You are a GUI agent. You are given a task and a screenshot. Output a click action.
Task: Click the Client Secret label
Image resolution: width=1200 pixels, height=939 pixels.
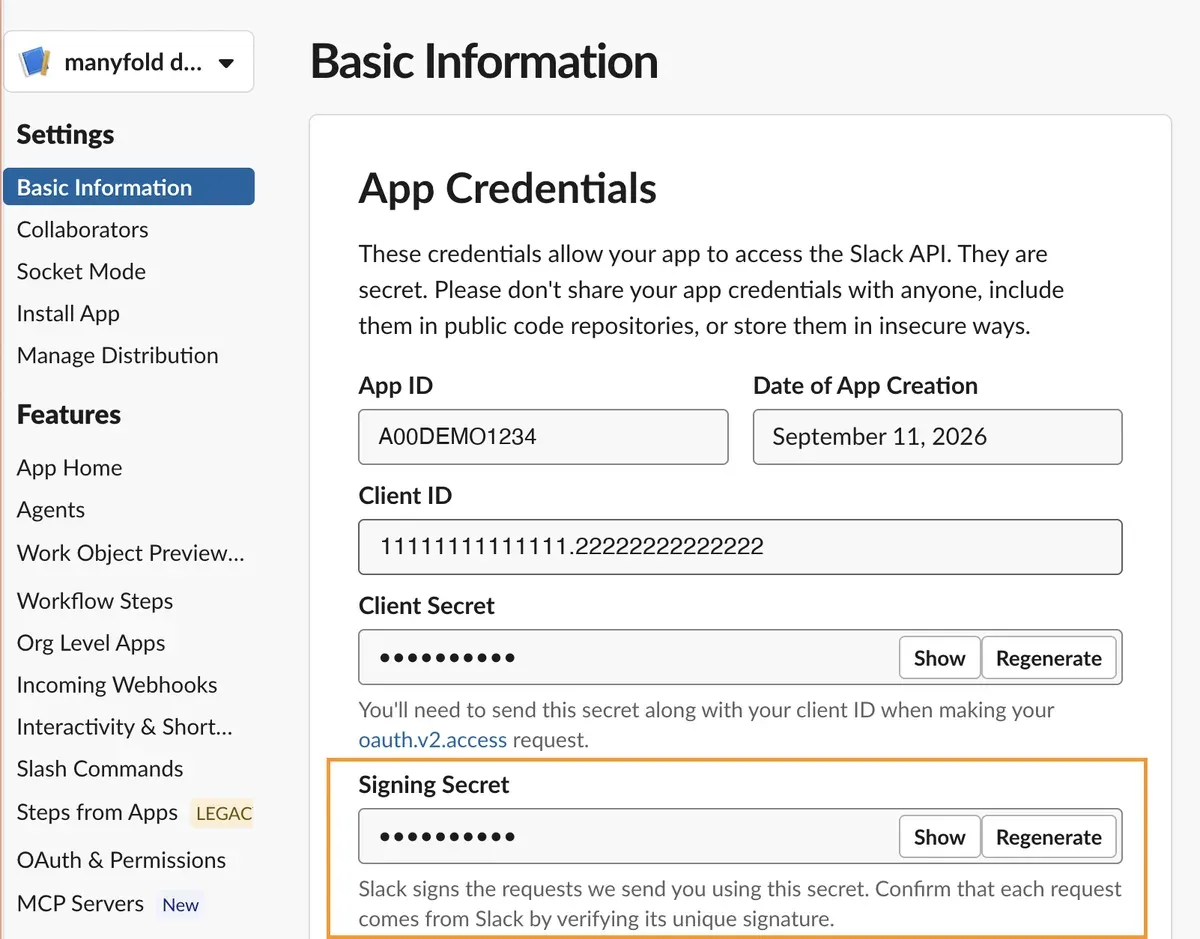pyautogui.click(x=427, y=606)
